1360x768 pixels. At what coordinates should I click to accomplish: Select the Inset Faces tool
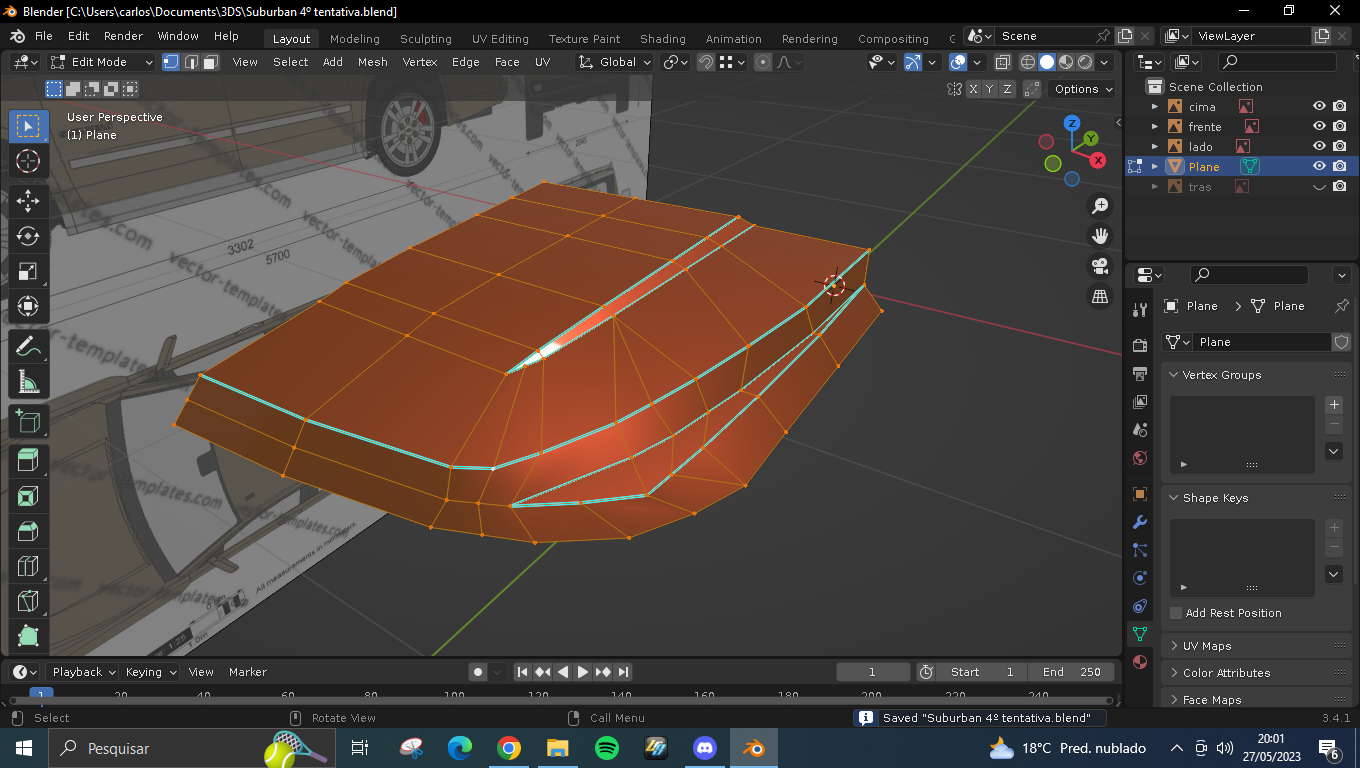[28, 496]
